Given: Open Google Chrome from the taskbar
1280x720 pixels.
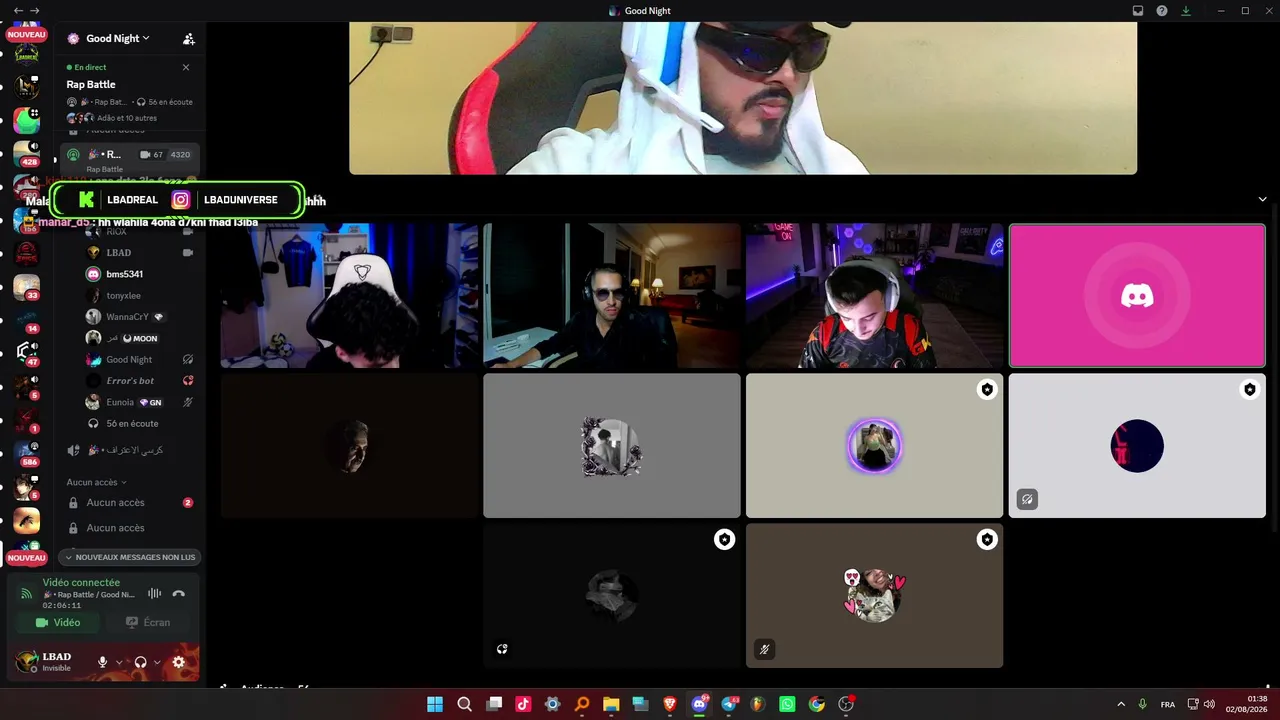Looking at the screenshot, I should (x=817, y=704).
